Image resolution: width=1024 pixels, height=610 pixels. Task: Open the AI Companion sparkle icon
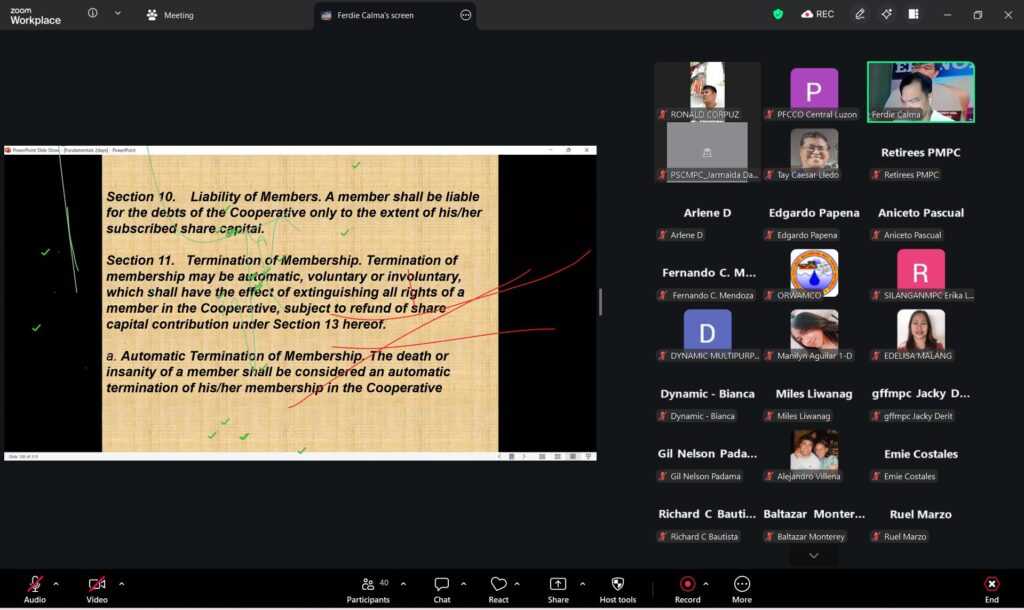[x=886, y=14]
